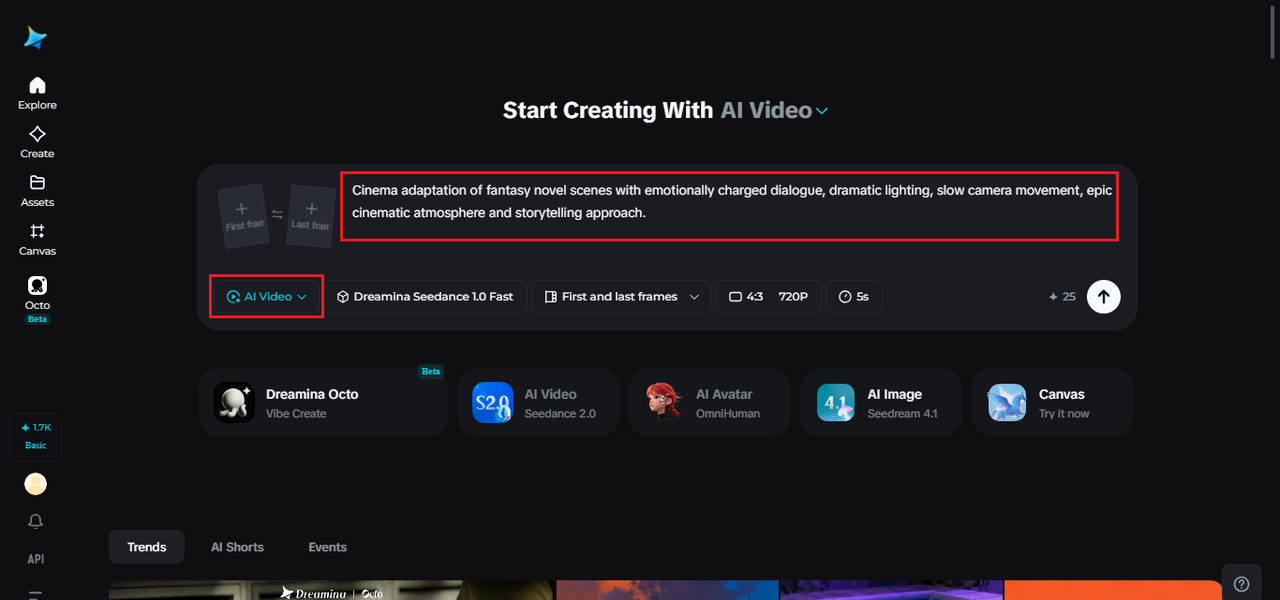Click the Dreamina Octo octopus icon
Screen dimensions: 1280x600
coord(234,403)
